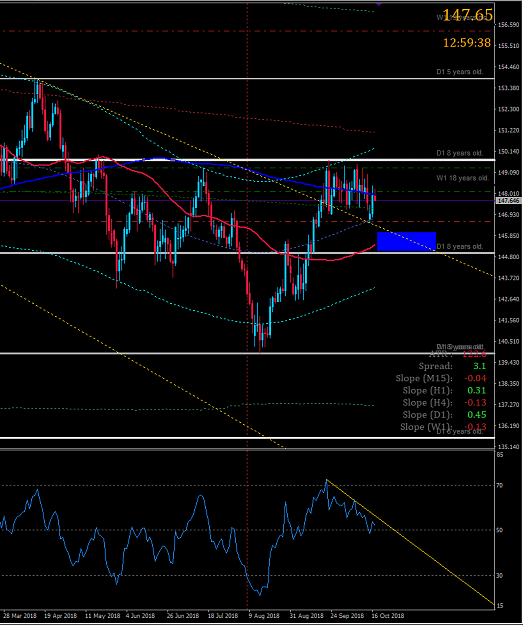Click the large 147.65 price readout
This screenshot has height=625, width=523.
[468, 15]
